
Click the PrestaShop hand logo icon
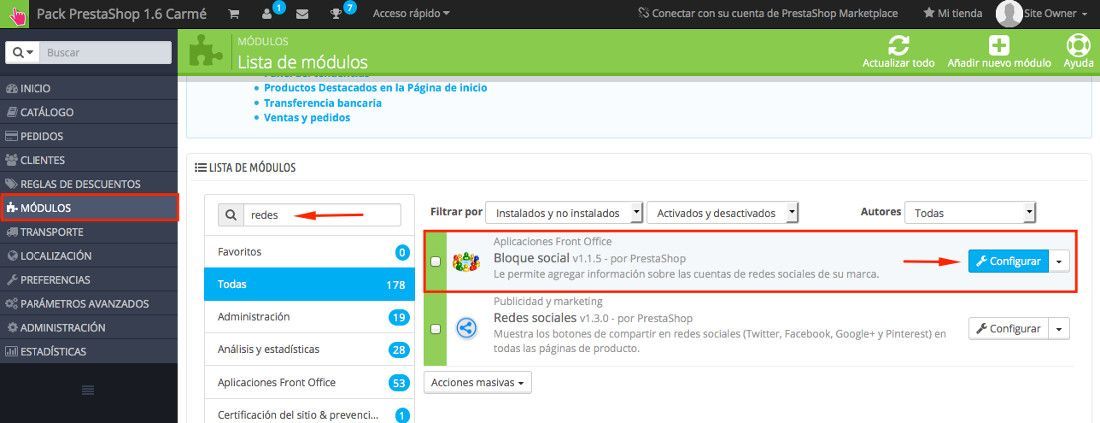click(x=14, y=14)
